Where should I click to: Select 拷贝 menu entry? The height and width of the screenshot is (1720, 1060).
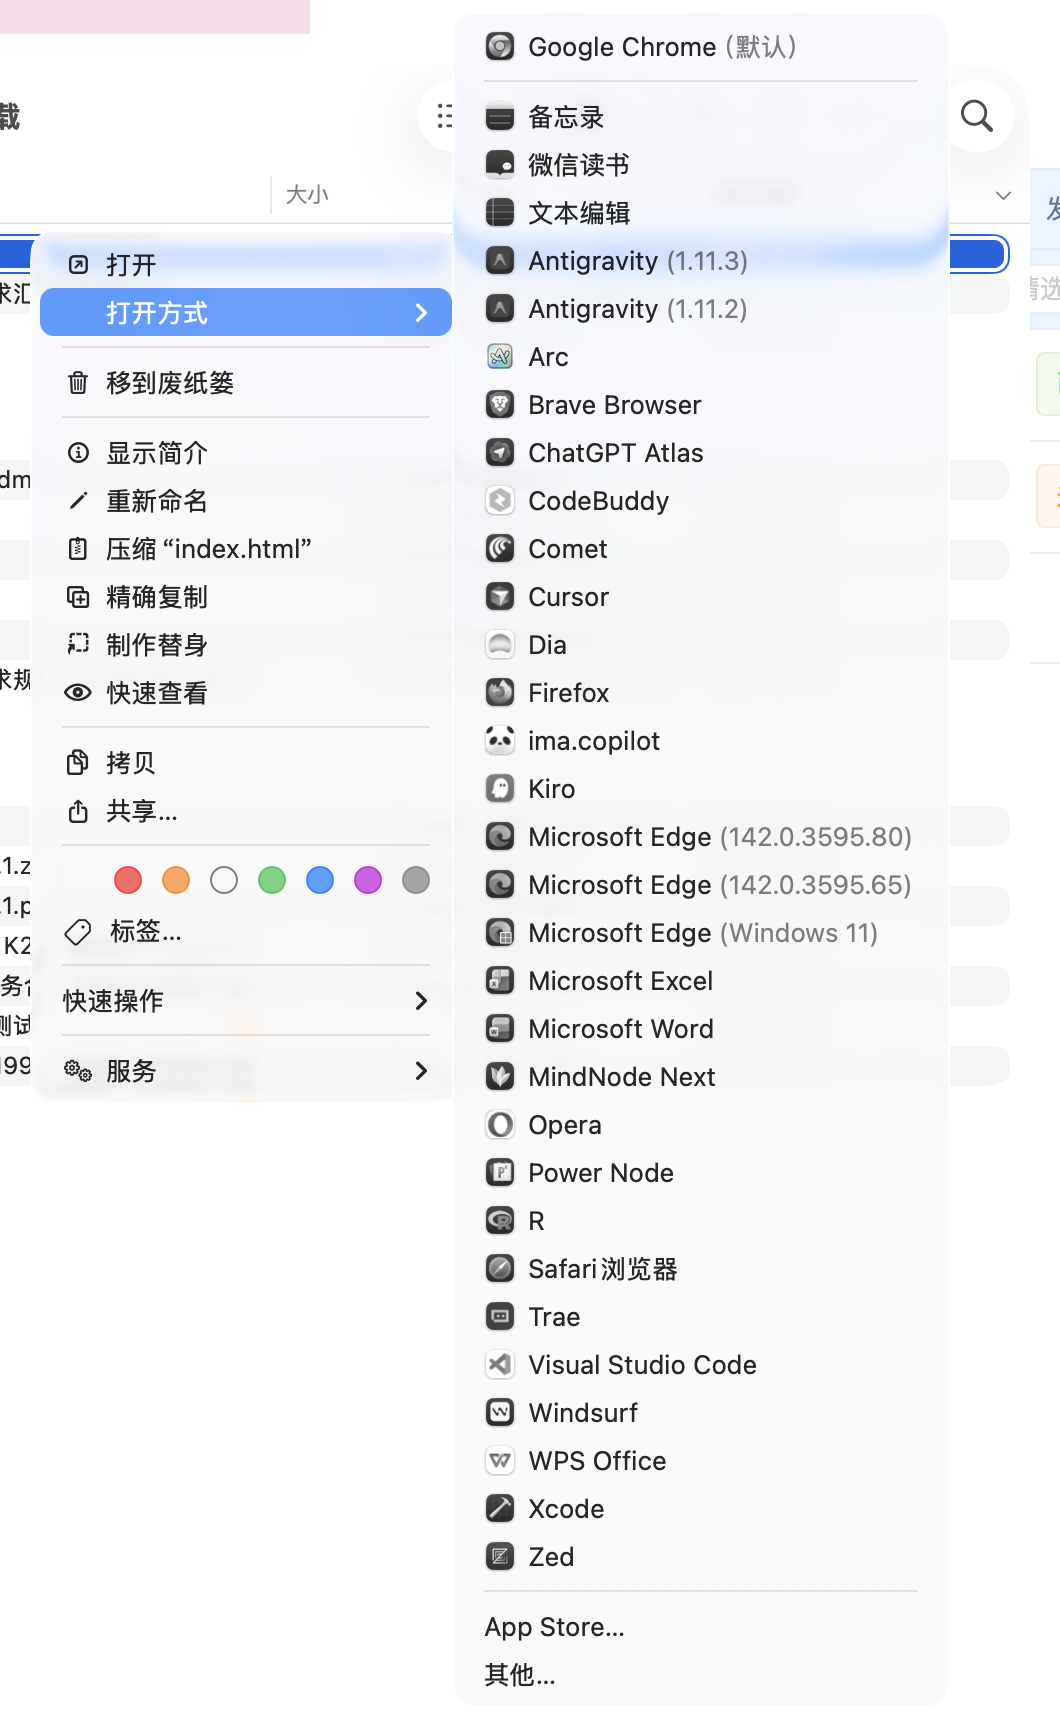(246, 762)
